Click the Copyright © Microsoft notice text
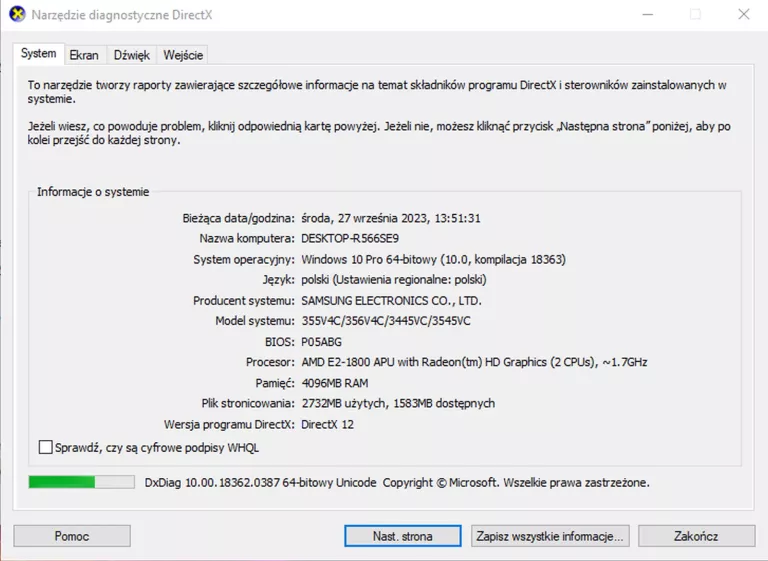This screenshot has width=768, height=561. coord(516,483)
